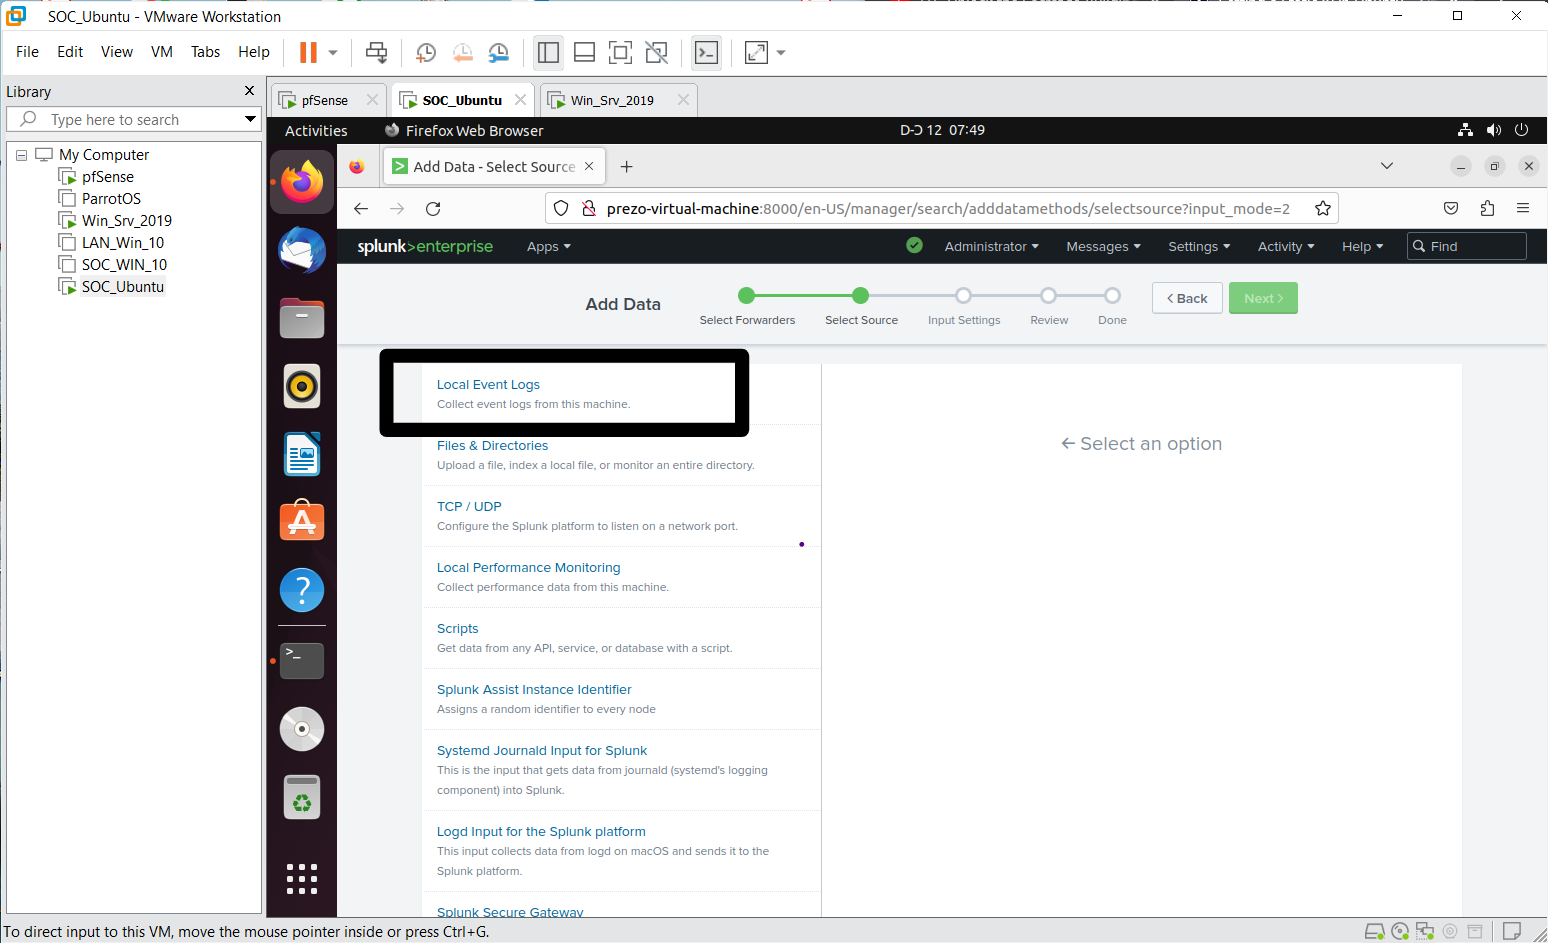Bookmark this page with the star
Viewport: 1548px width, 943px height.
1323,208
